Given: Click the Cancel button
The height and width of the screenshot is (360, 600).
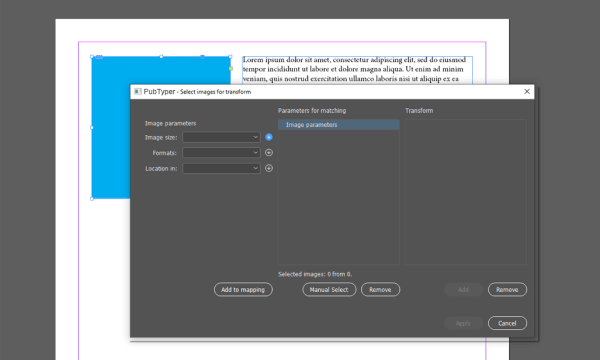Looking at the screenshot, I should [x=507, y=323].
